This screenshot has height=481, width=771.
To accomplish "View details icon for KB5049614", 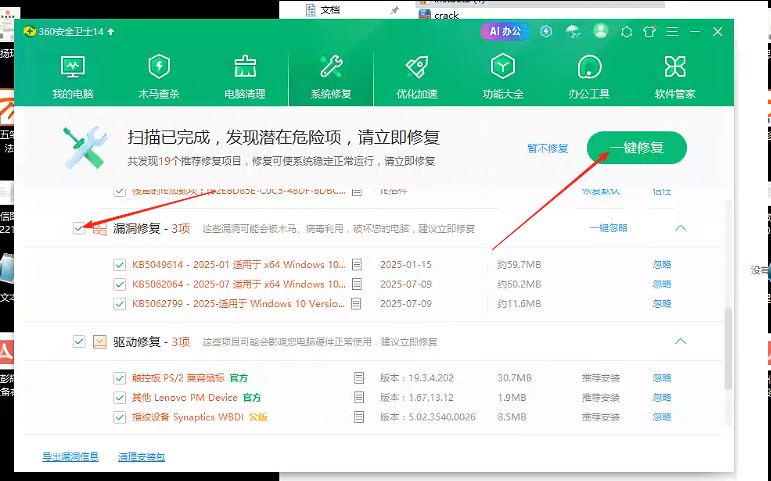I will (x=357, y=265).
